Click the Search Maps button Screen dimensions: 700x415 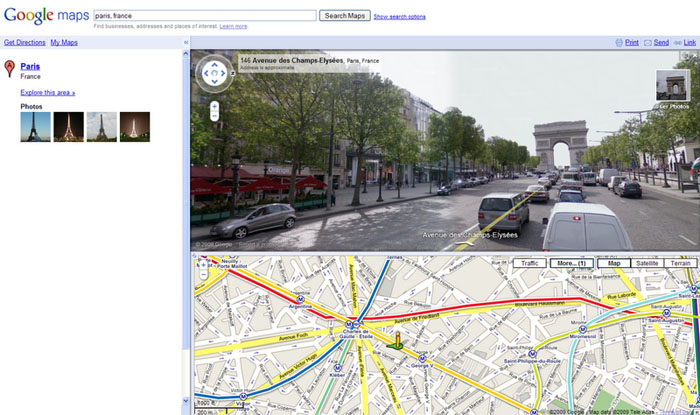point(345,16)
